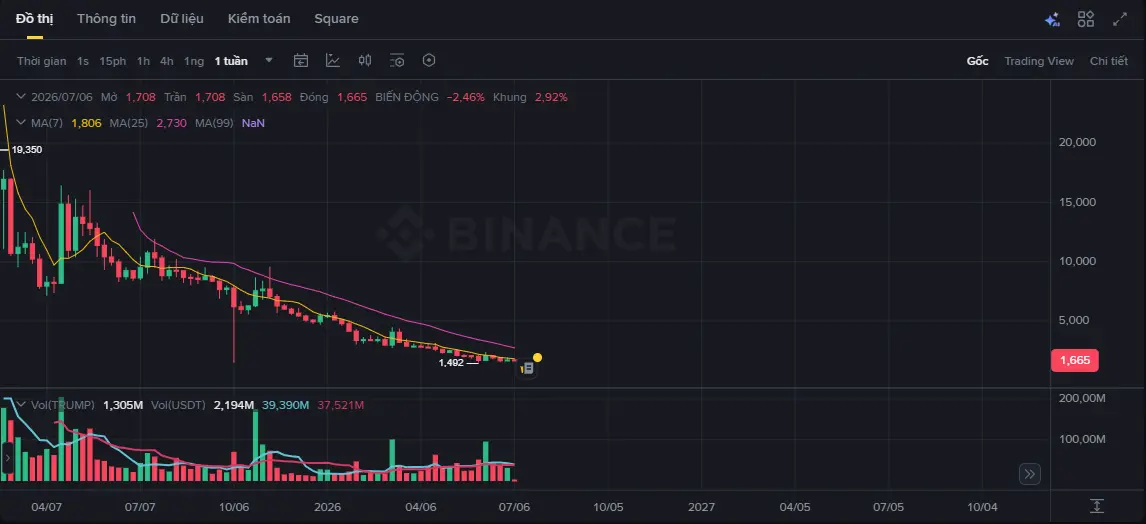Click the news marker icon on chart
The image size is (1146, 524).
point(528,369)
